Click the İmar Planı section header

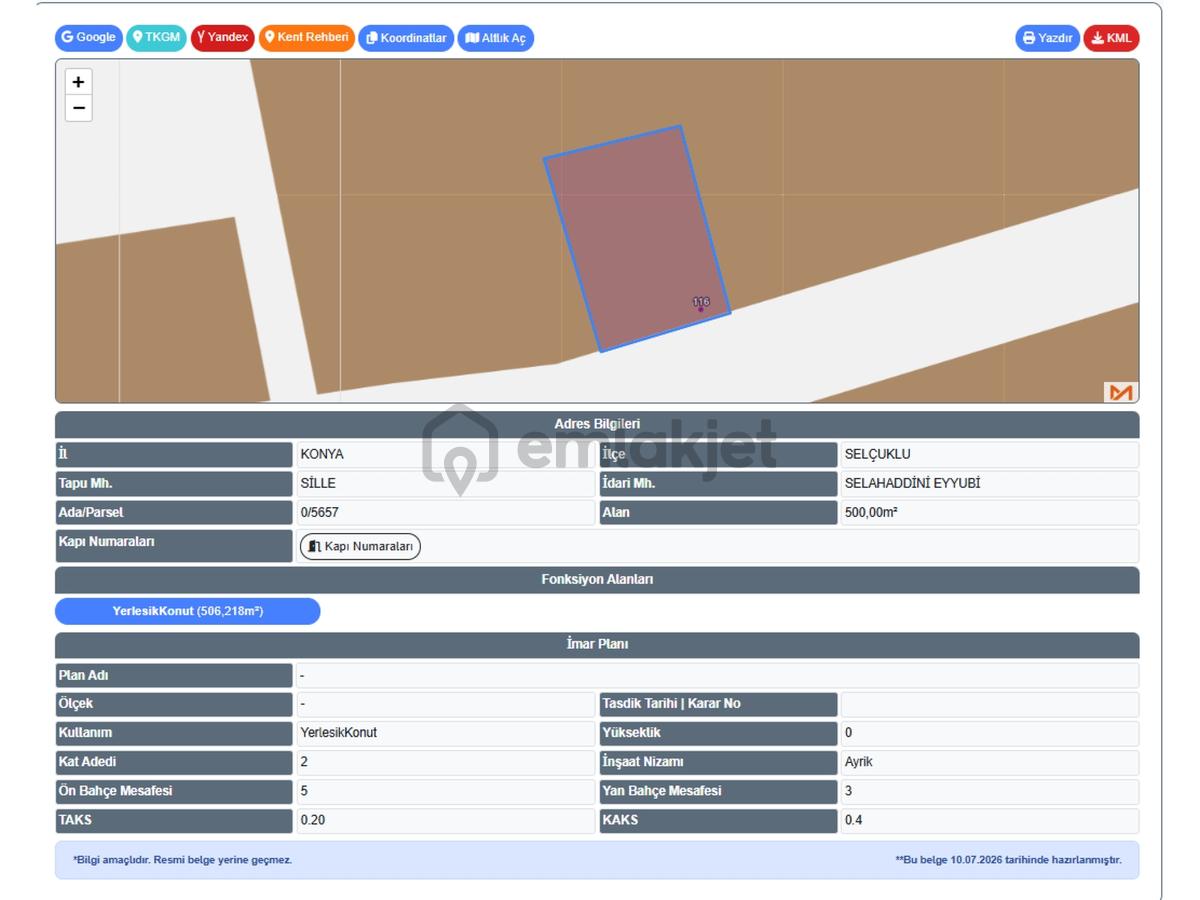597,645
